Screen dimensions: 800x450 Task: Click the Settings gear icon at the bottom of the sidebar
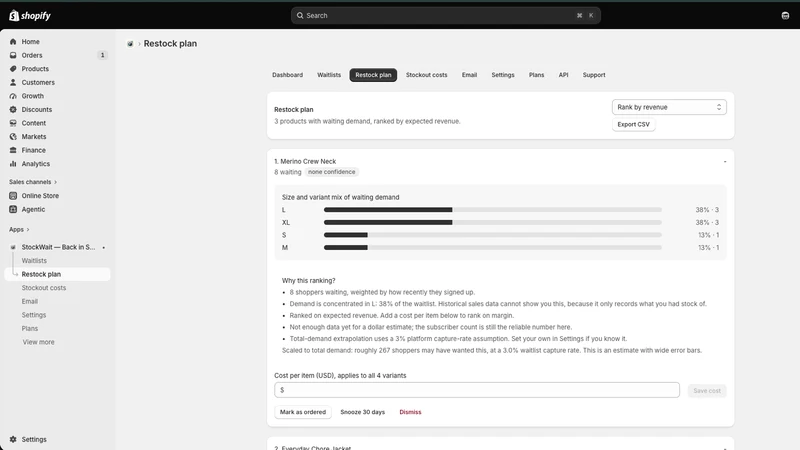(x=13, y=439)
